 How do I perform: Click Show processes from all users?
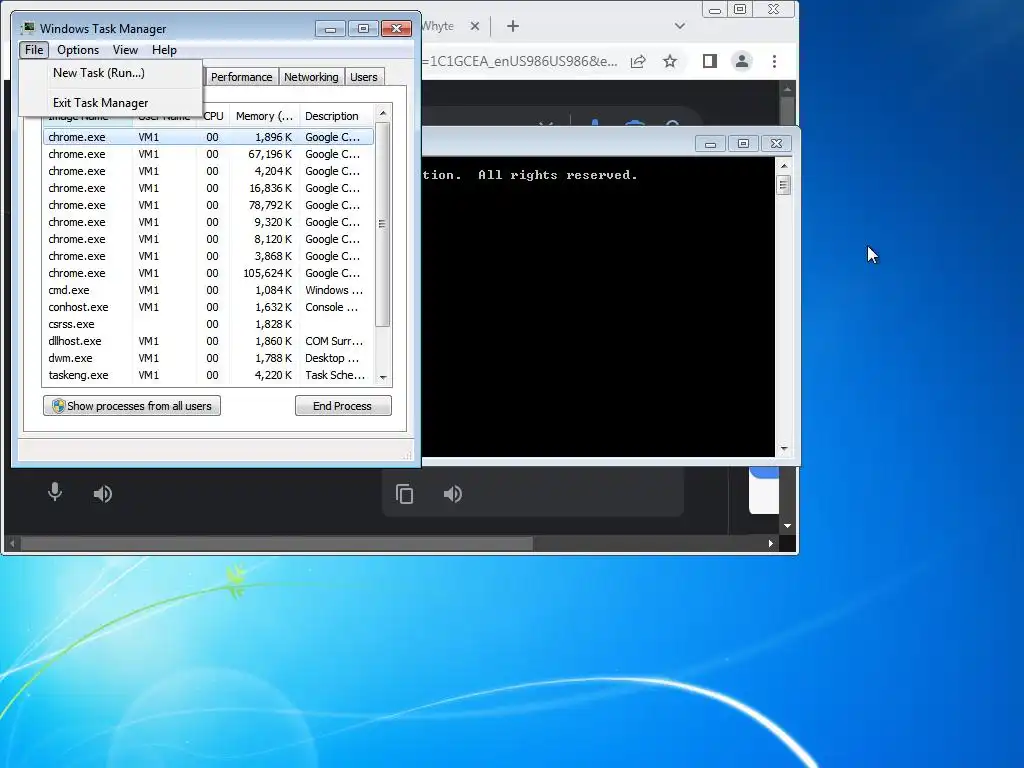(x=132, y=406)
